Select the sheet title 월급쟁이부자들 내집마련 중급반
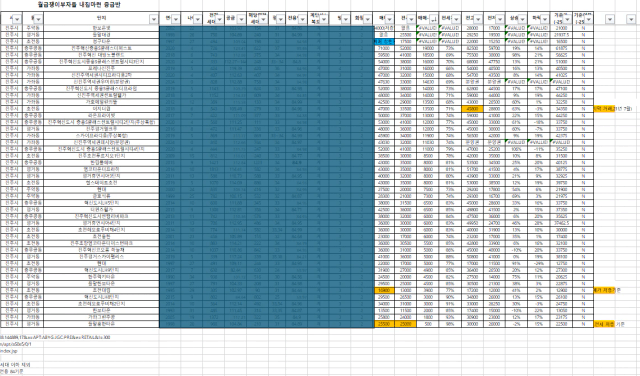 pos(79,5)
